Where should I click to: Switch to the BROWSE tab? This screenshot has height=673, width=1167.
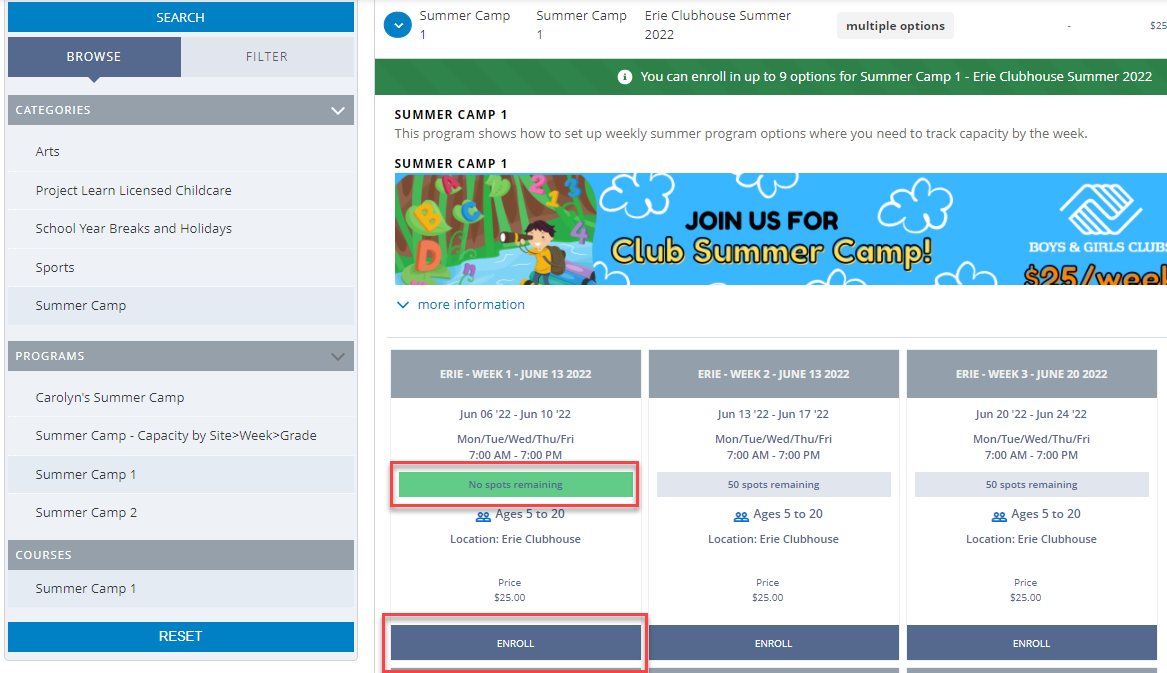click(94, 57)
